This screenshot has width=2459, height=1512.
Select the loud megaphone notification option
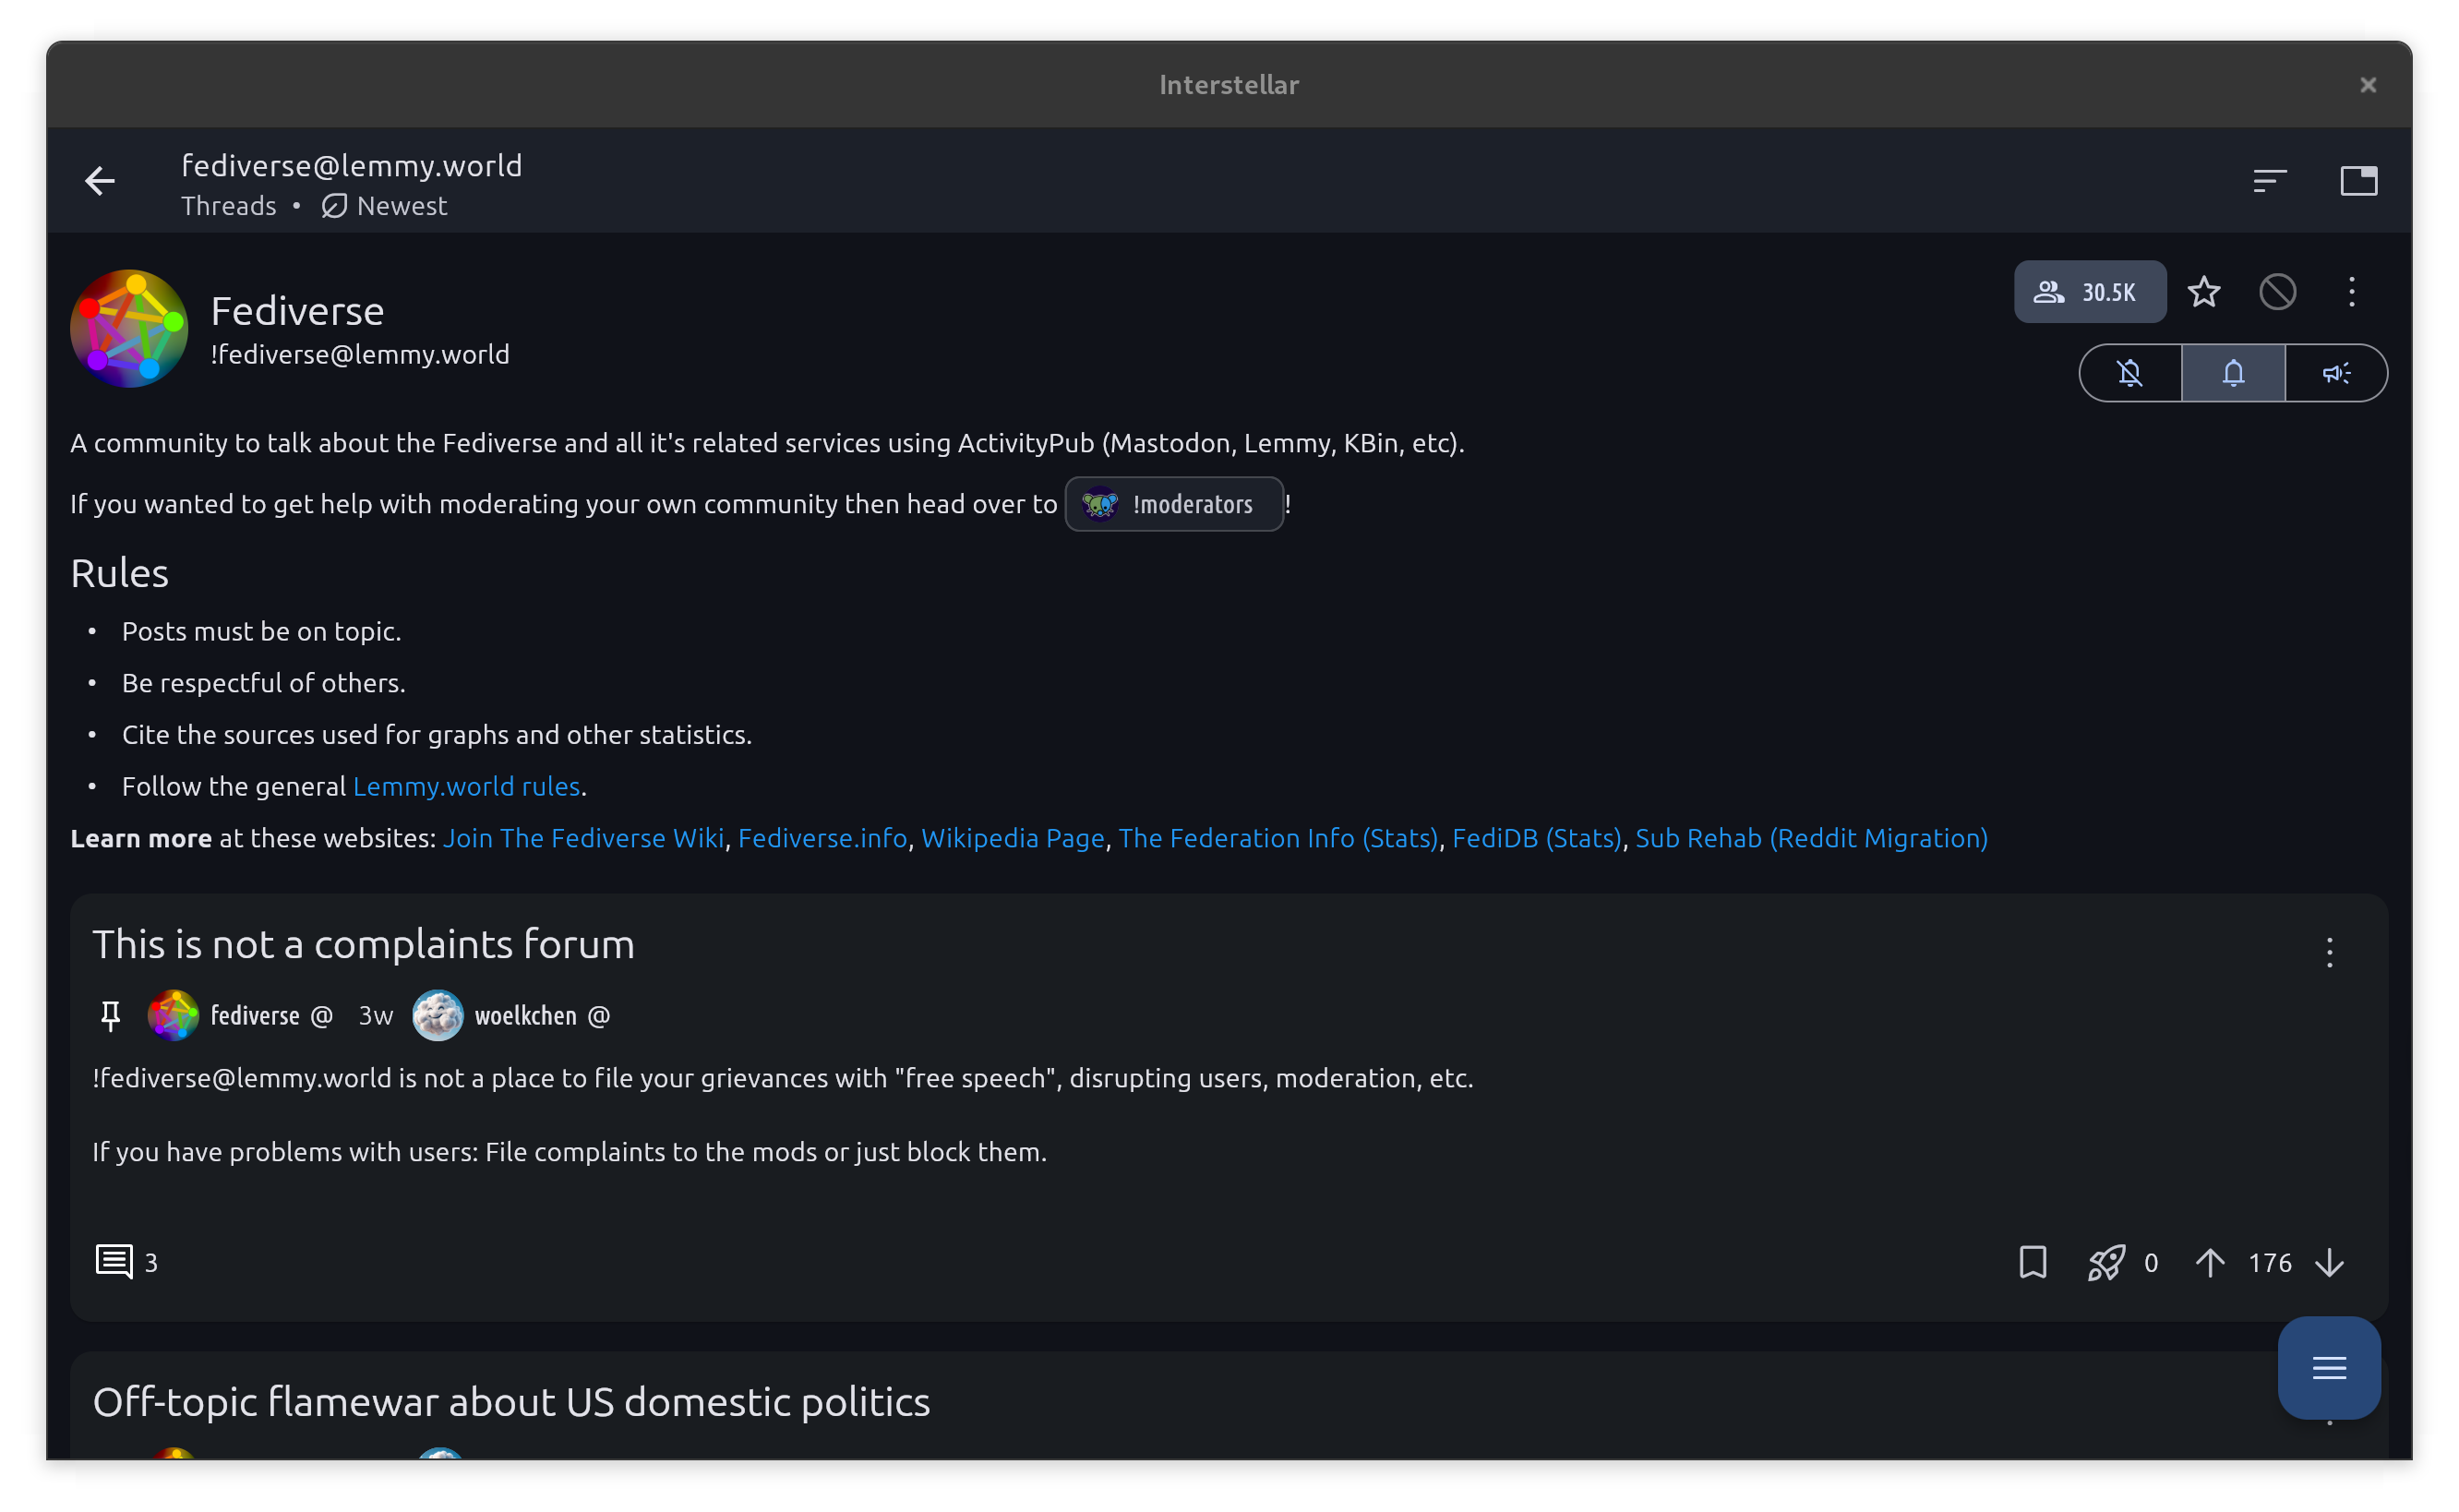[x=2336, y=373]
